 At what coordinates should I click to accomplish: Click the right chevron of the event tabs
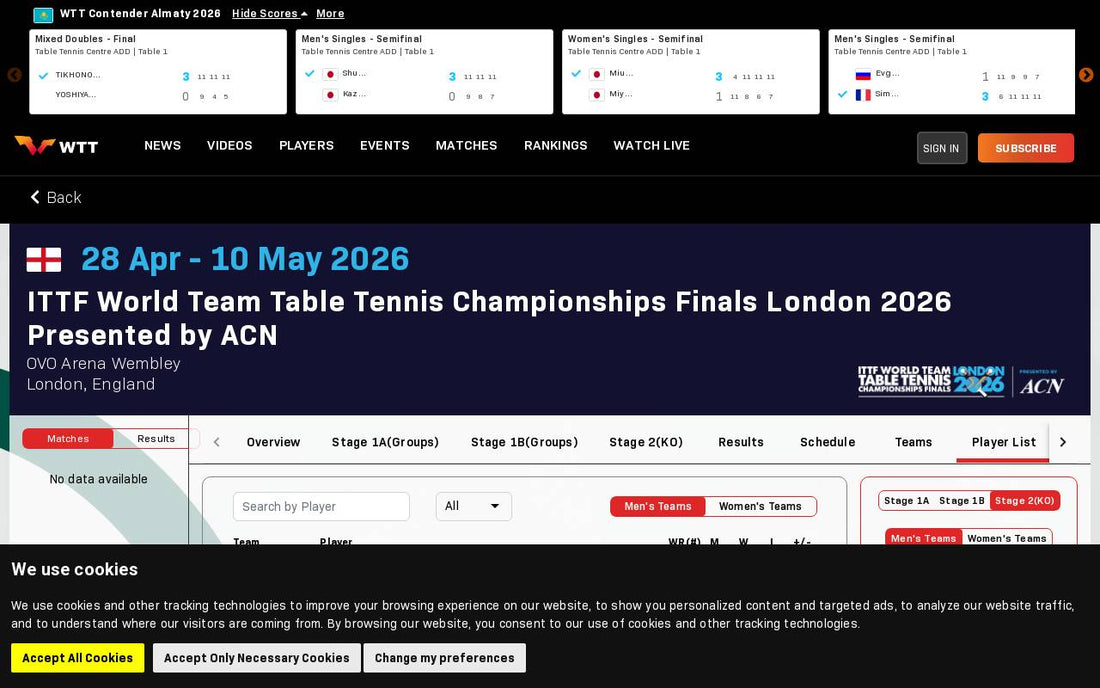[1063, 442]
